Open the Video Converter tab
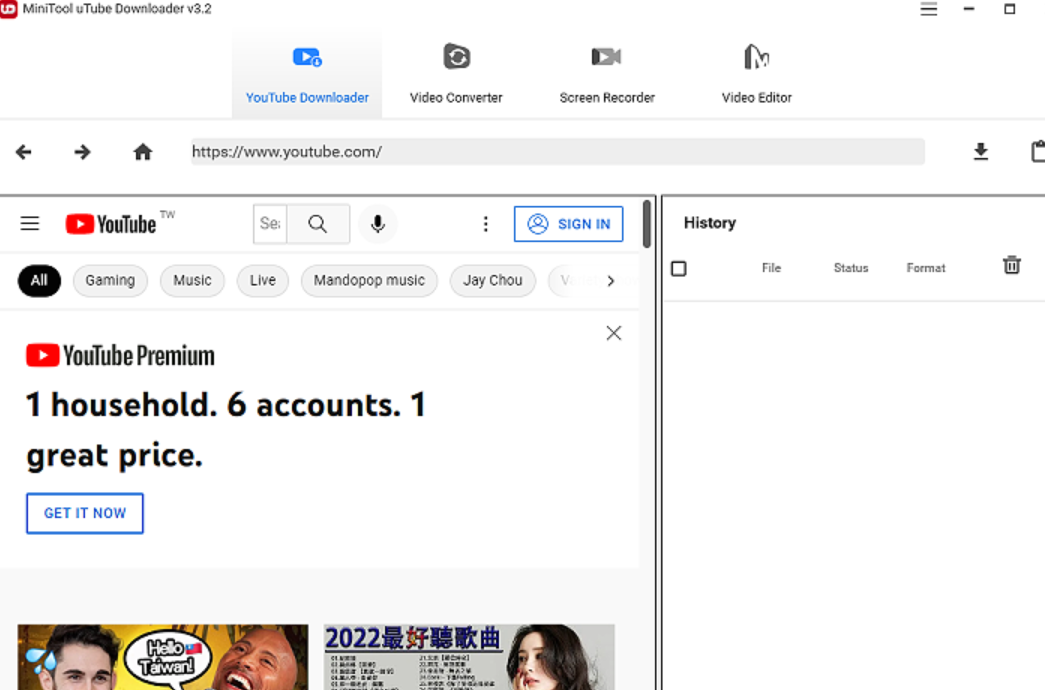 (457, 75)
